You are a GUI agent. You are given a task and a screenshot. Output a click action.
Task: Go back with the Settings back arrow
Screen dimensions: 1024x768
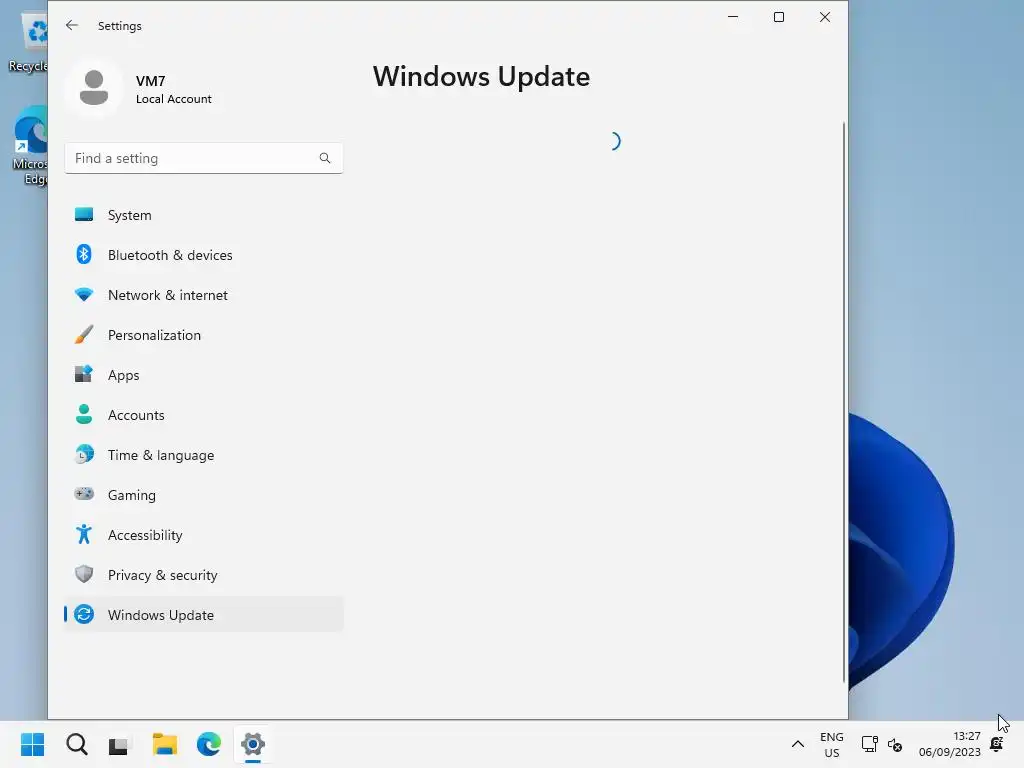tap(72, 25)
